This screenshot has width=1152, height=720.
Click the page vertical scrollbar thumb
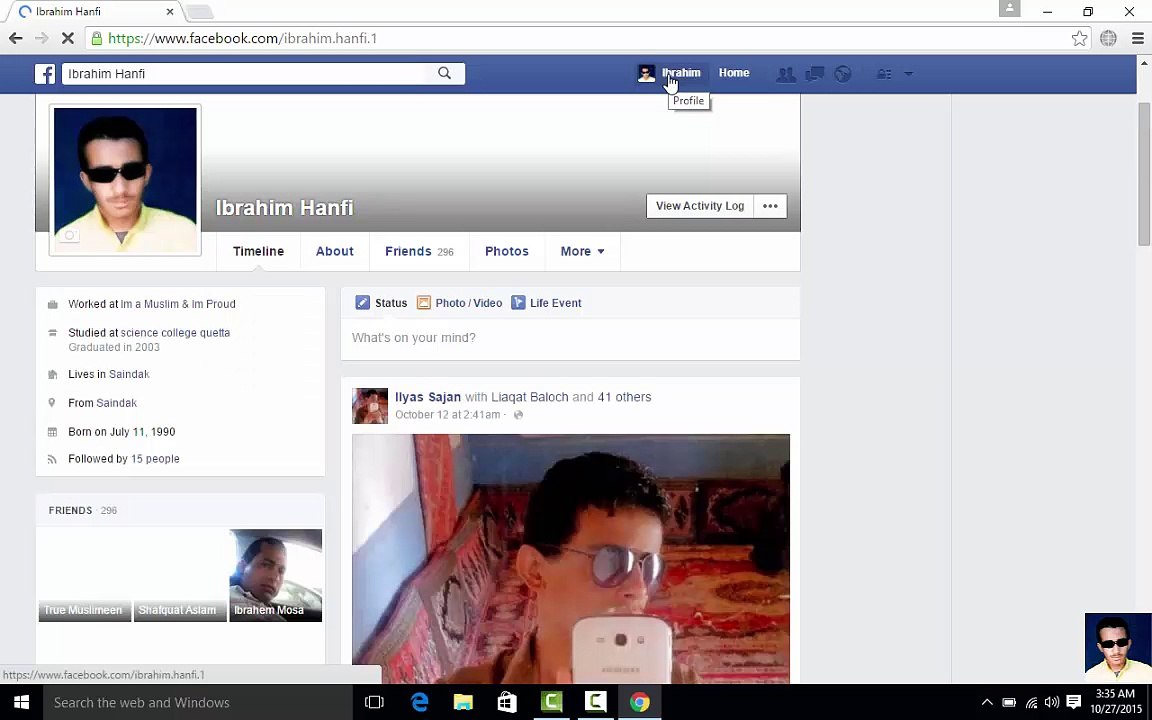coord(1144,175)
